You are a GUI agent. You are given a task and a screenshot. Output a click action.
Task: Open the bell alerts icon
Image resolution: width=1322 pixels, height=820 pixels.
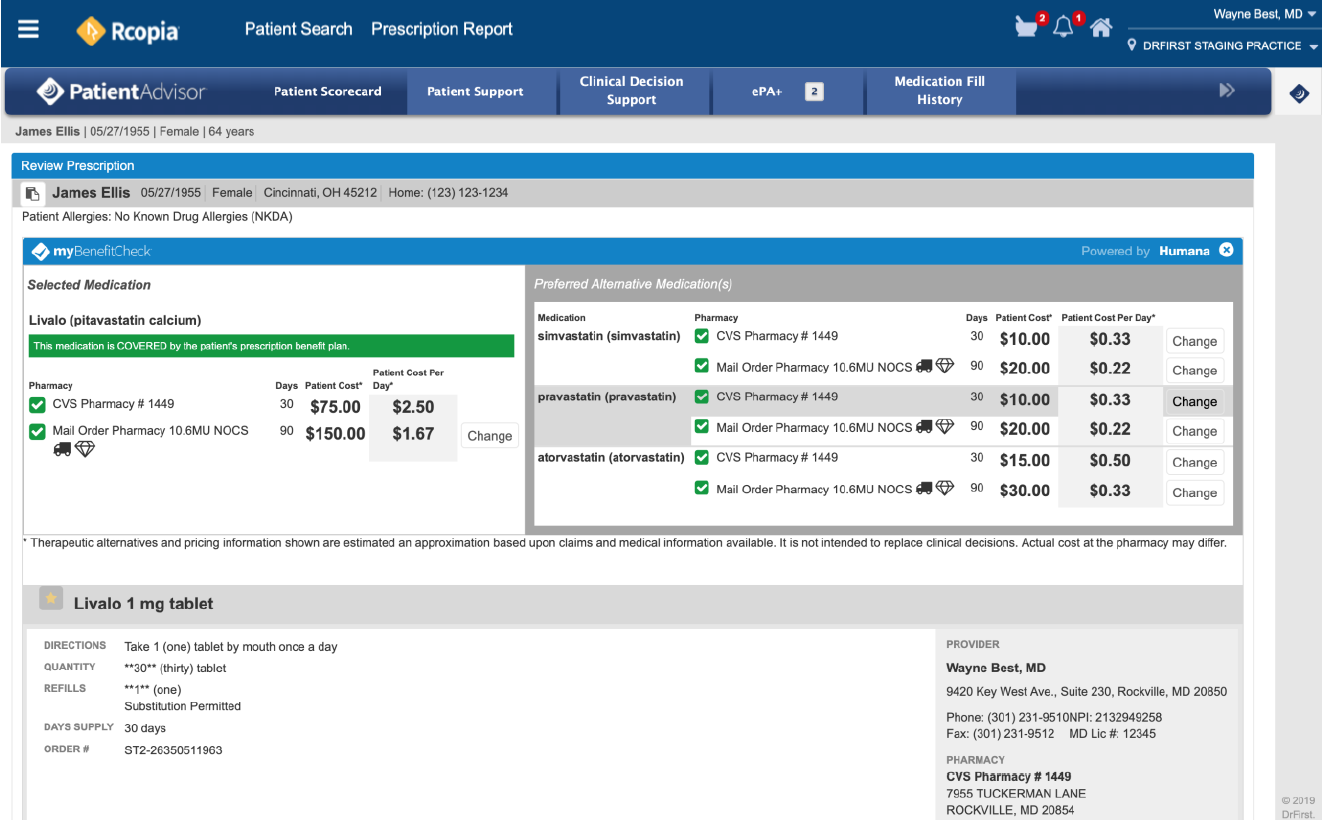[1063, 28]
